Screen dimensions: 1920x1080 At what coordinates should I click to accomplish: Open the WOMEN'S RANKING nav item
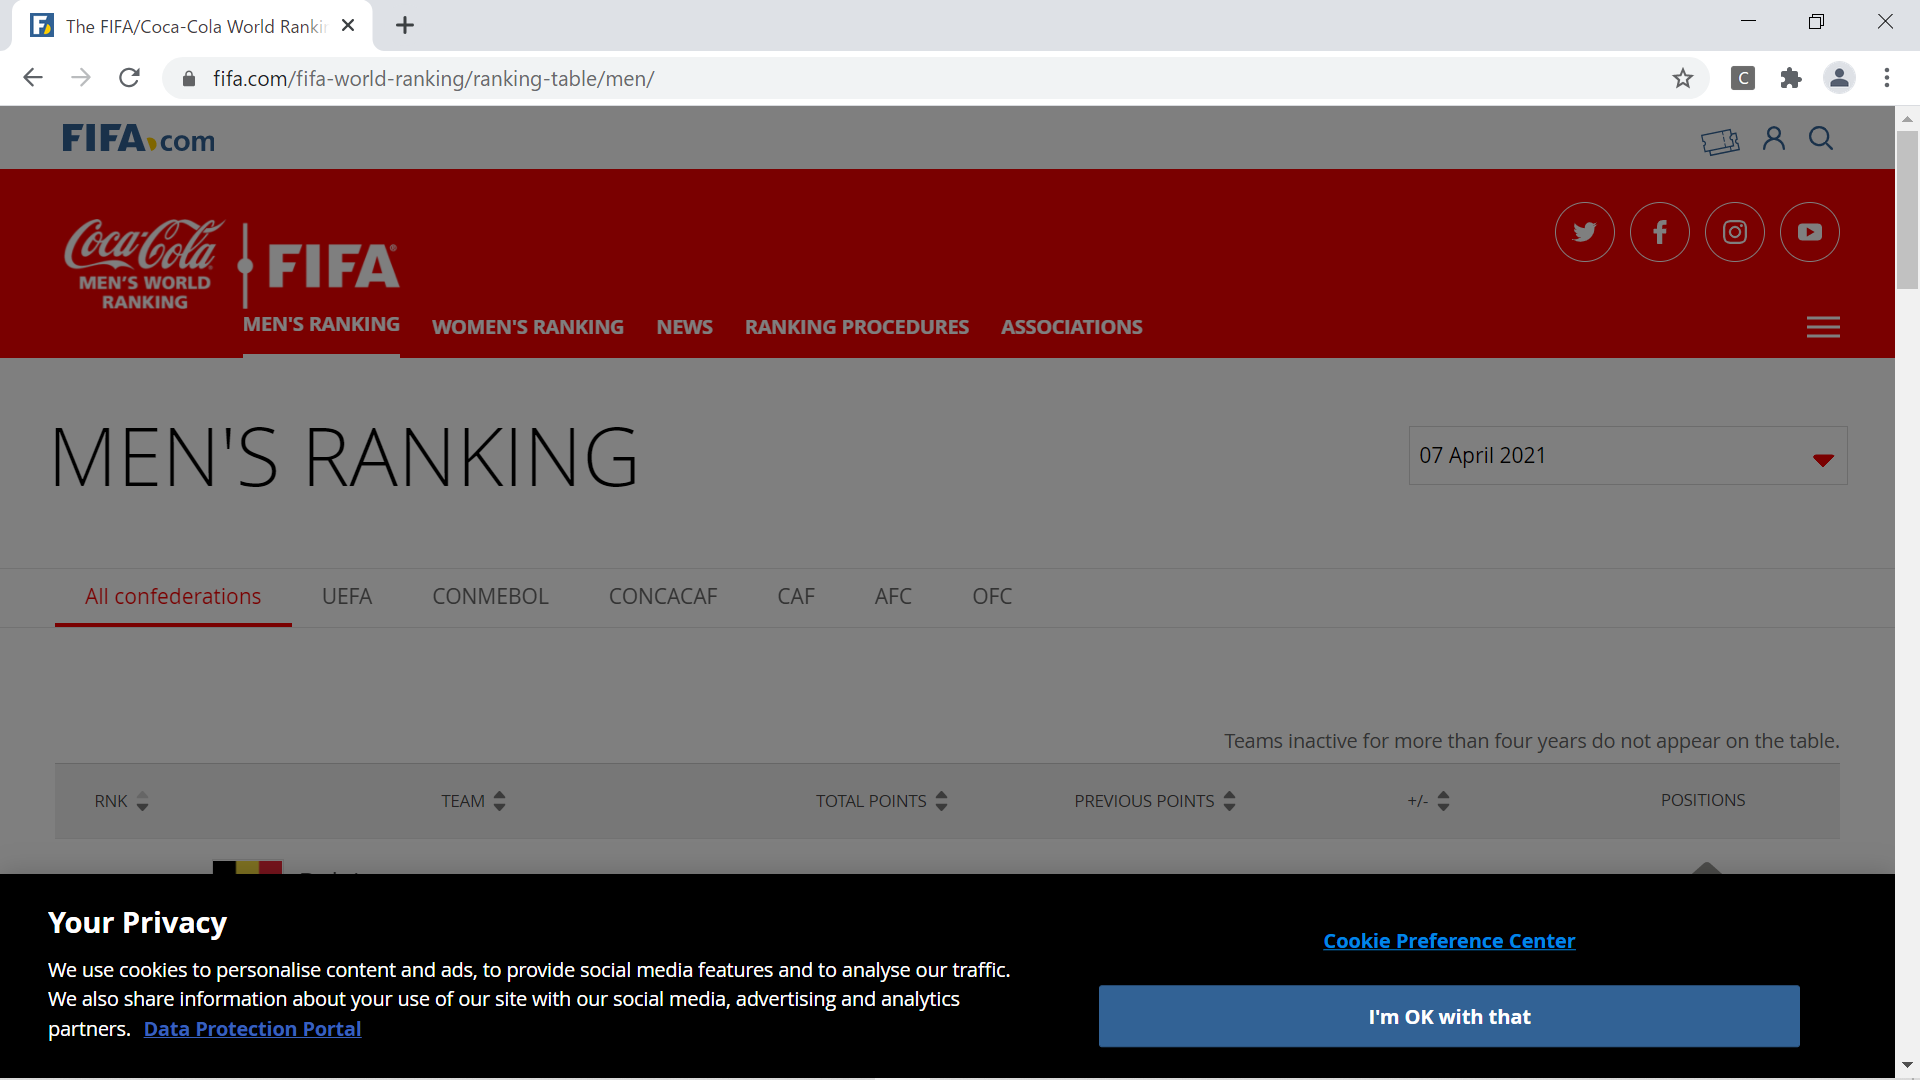click(527, 327)
